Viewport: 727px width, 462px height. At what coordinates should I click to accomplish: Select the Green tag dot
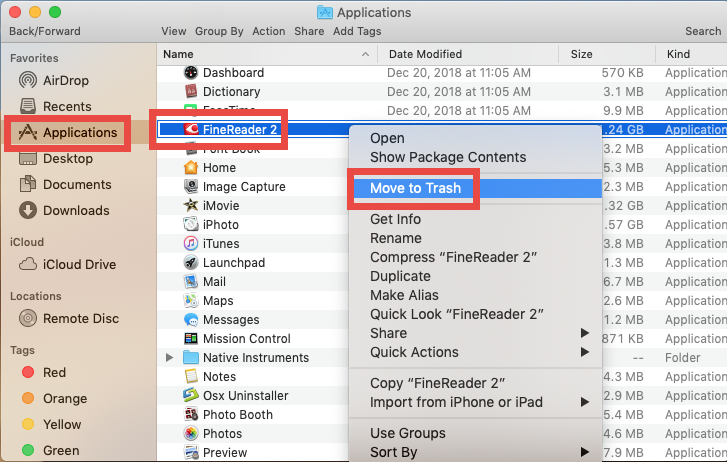point(28,450)
